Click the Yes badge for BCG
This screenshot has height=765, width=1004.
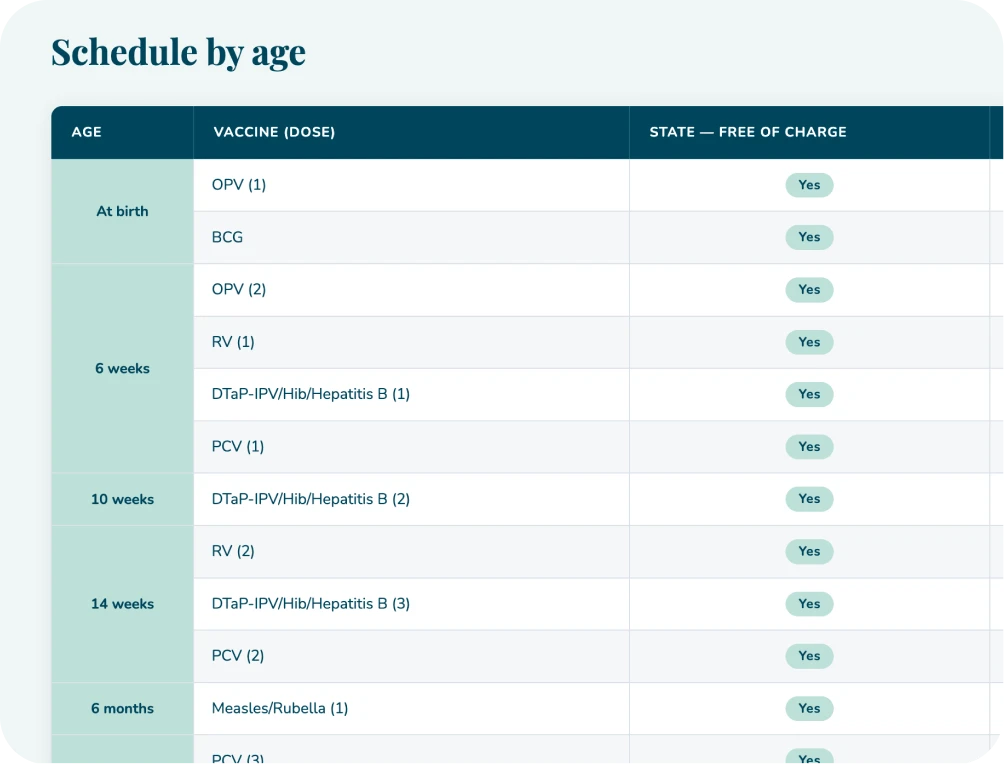click(x=809, y=238)
